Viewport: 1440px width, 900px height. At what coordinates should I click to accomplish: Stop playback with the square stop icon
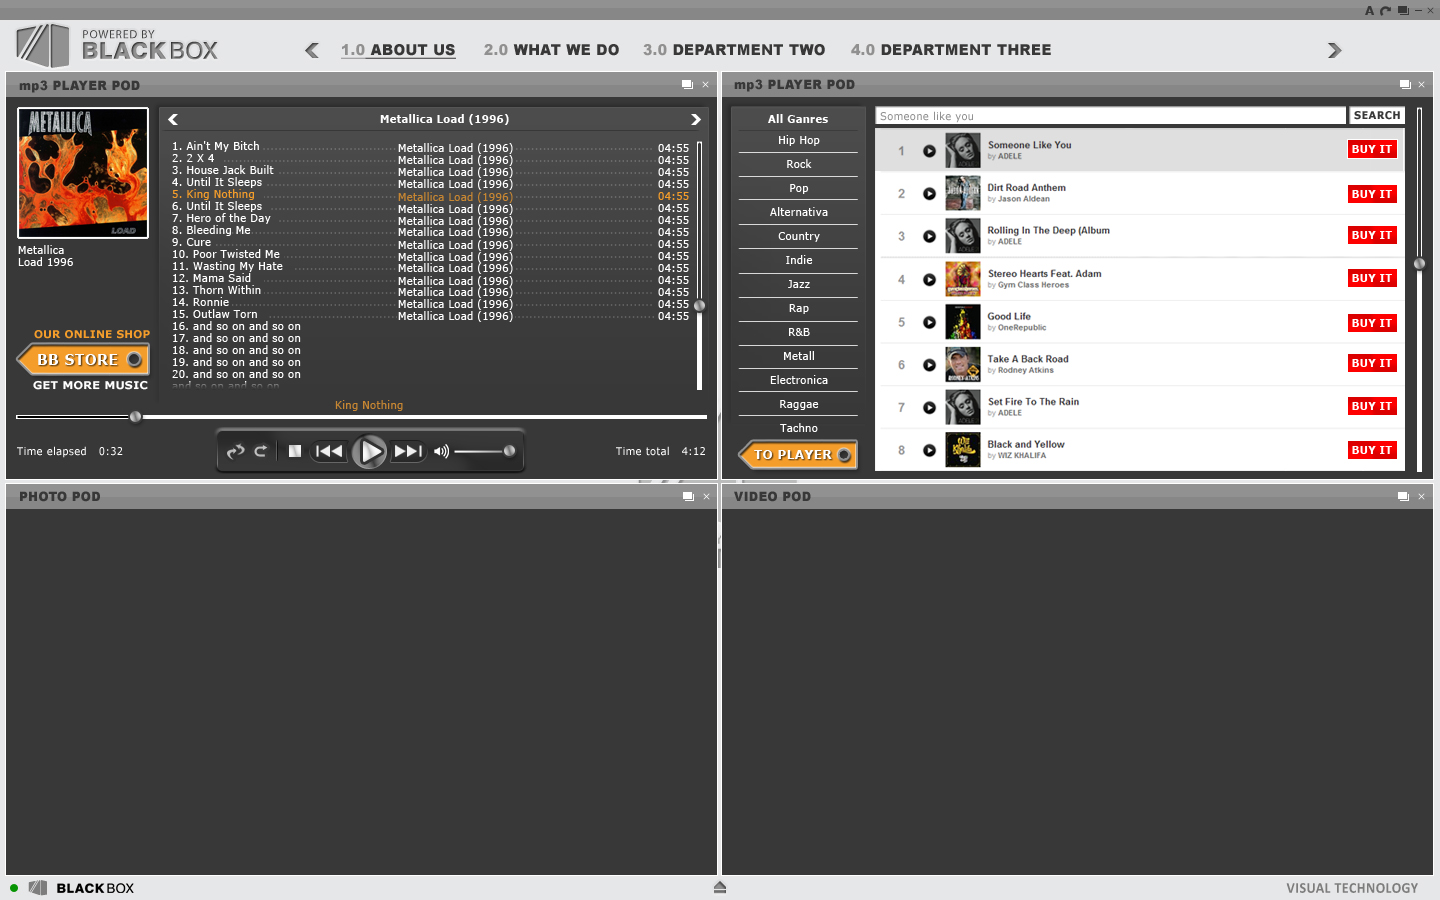tap(295, 451)
